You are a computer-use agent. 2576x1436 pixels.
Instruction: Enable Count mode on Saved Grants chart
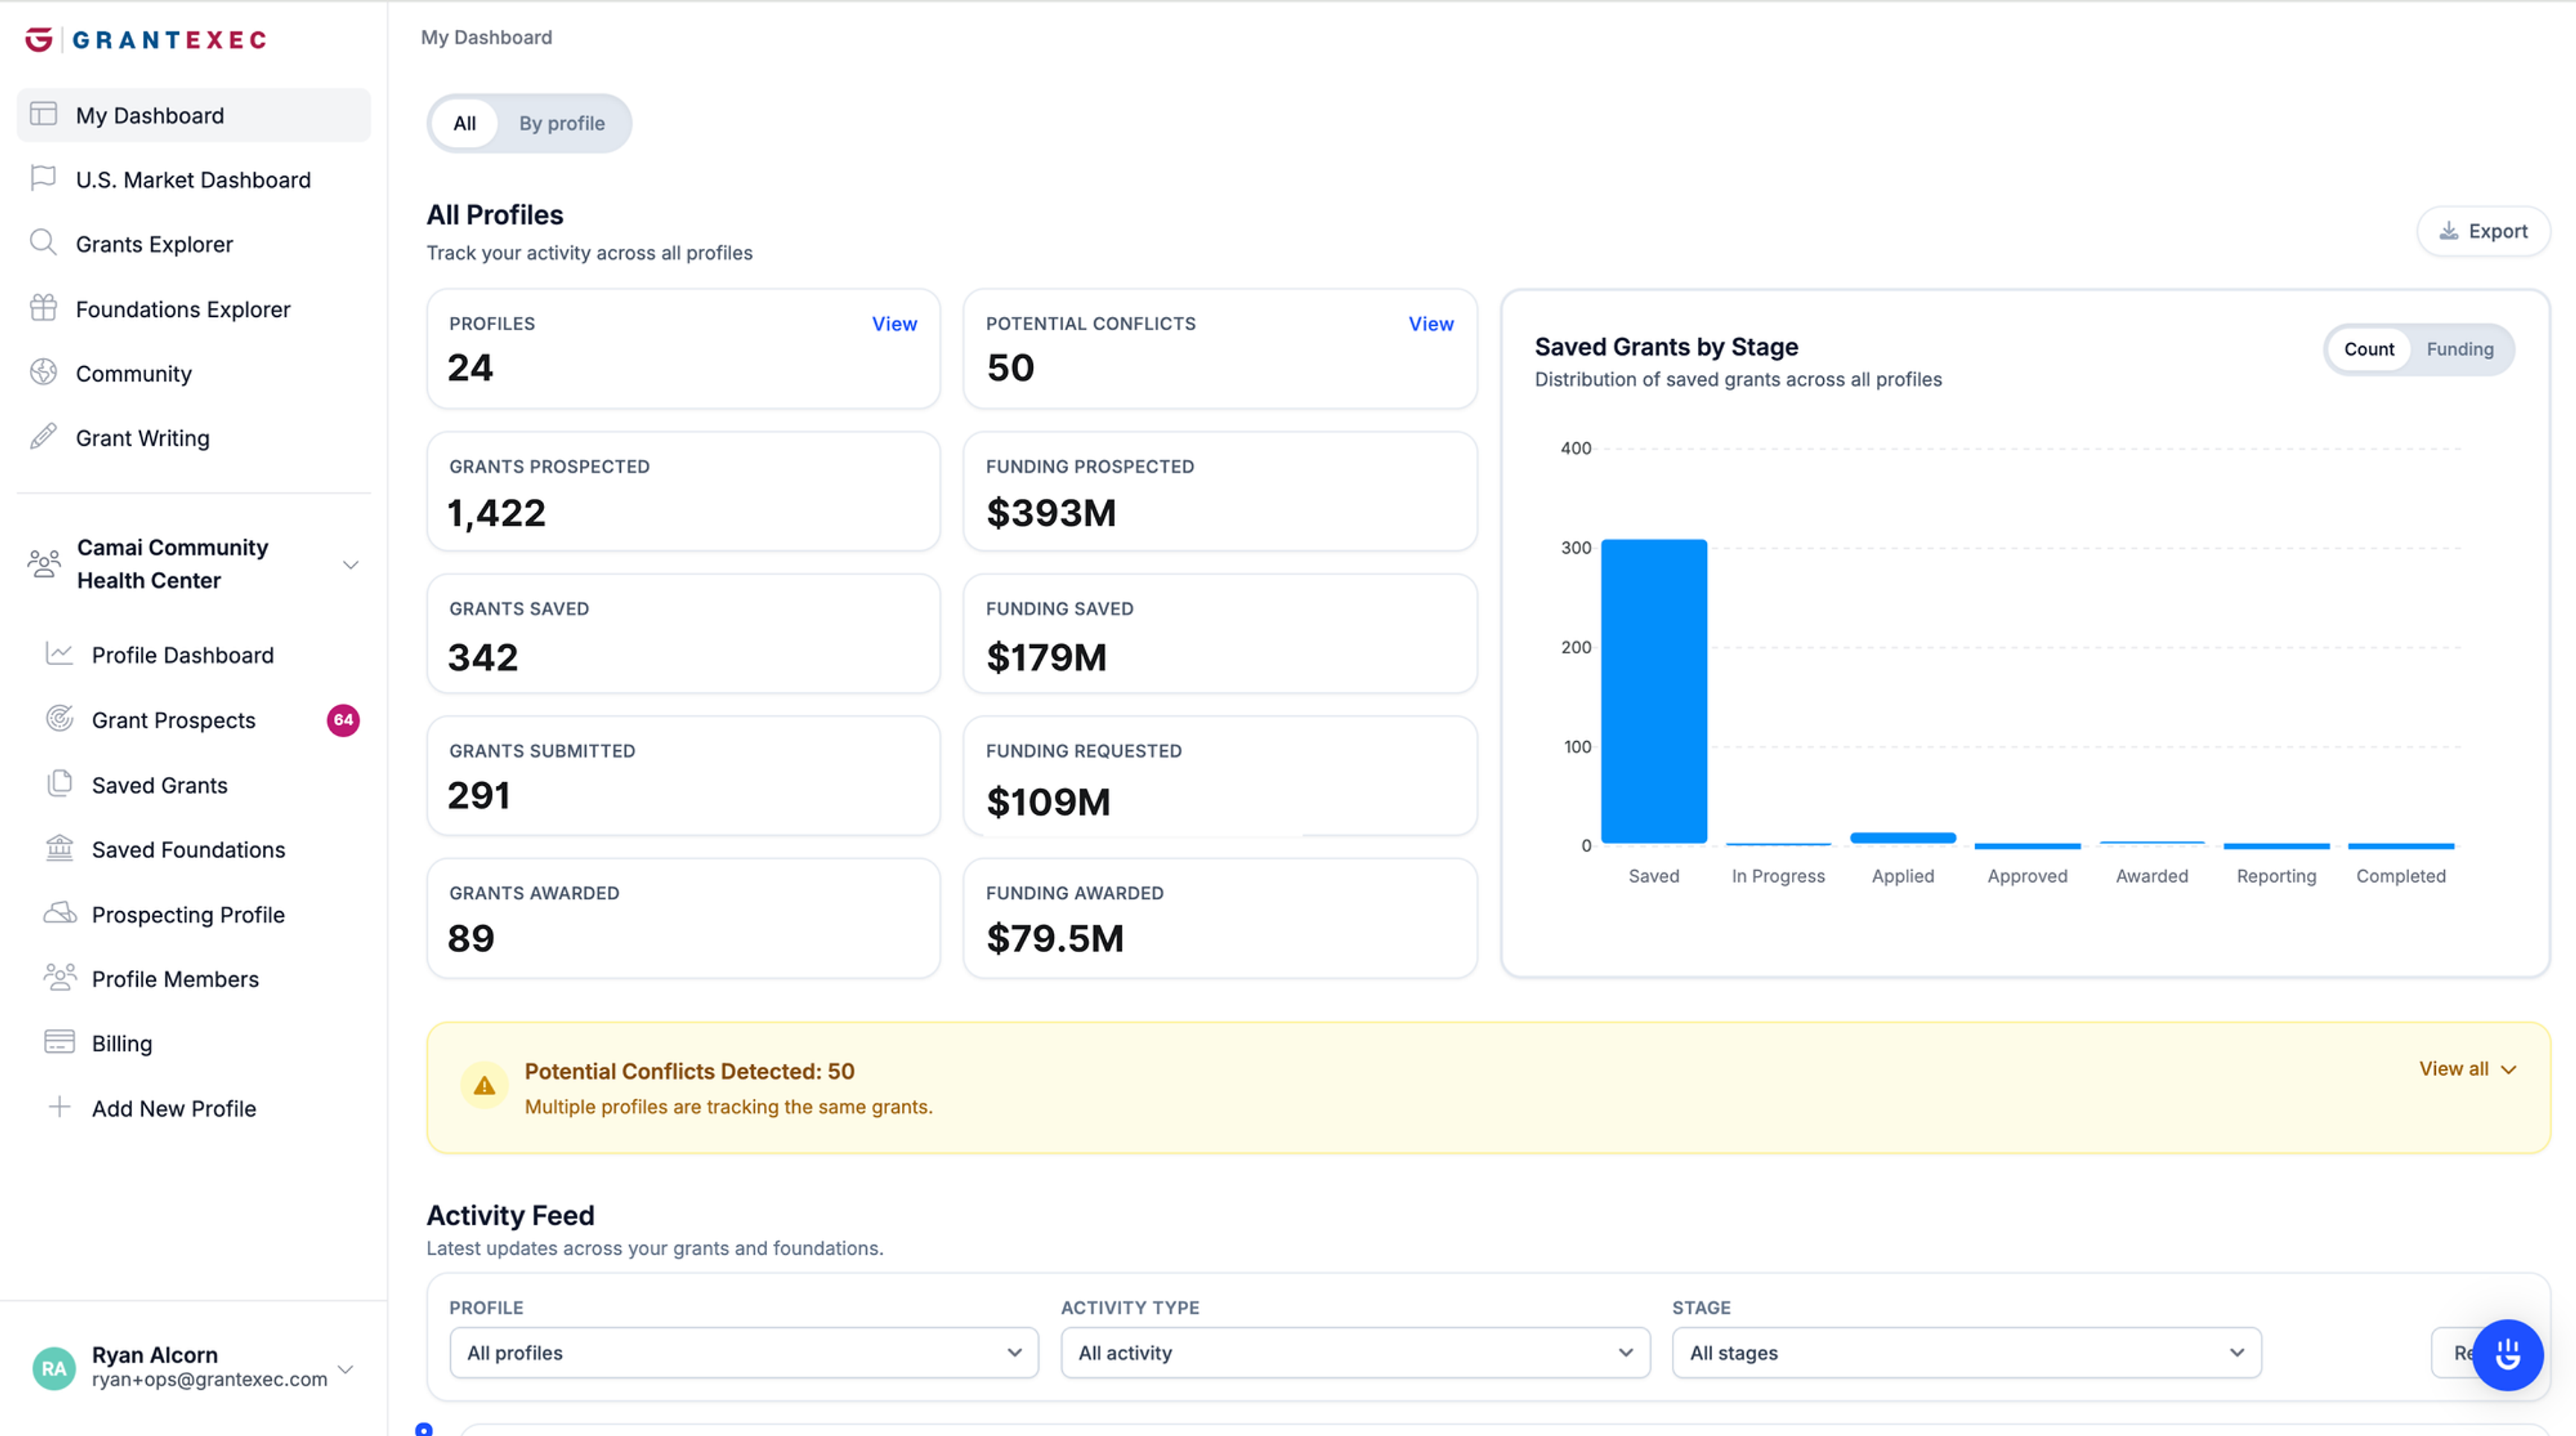[2369, 349]
